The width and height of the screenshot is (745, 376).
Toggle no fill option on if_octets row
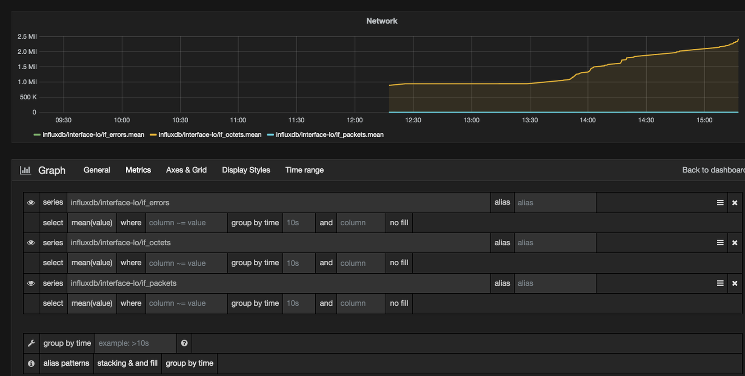coord(399,263)
